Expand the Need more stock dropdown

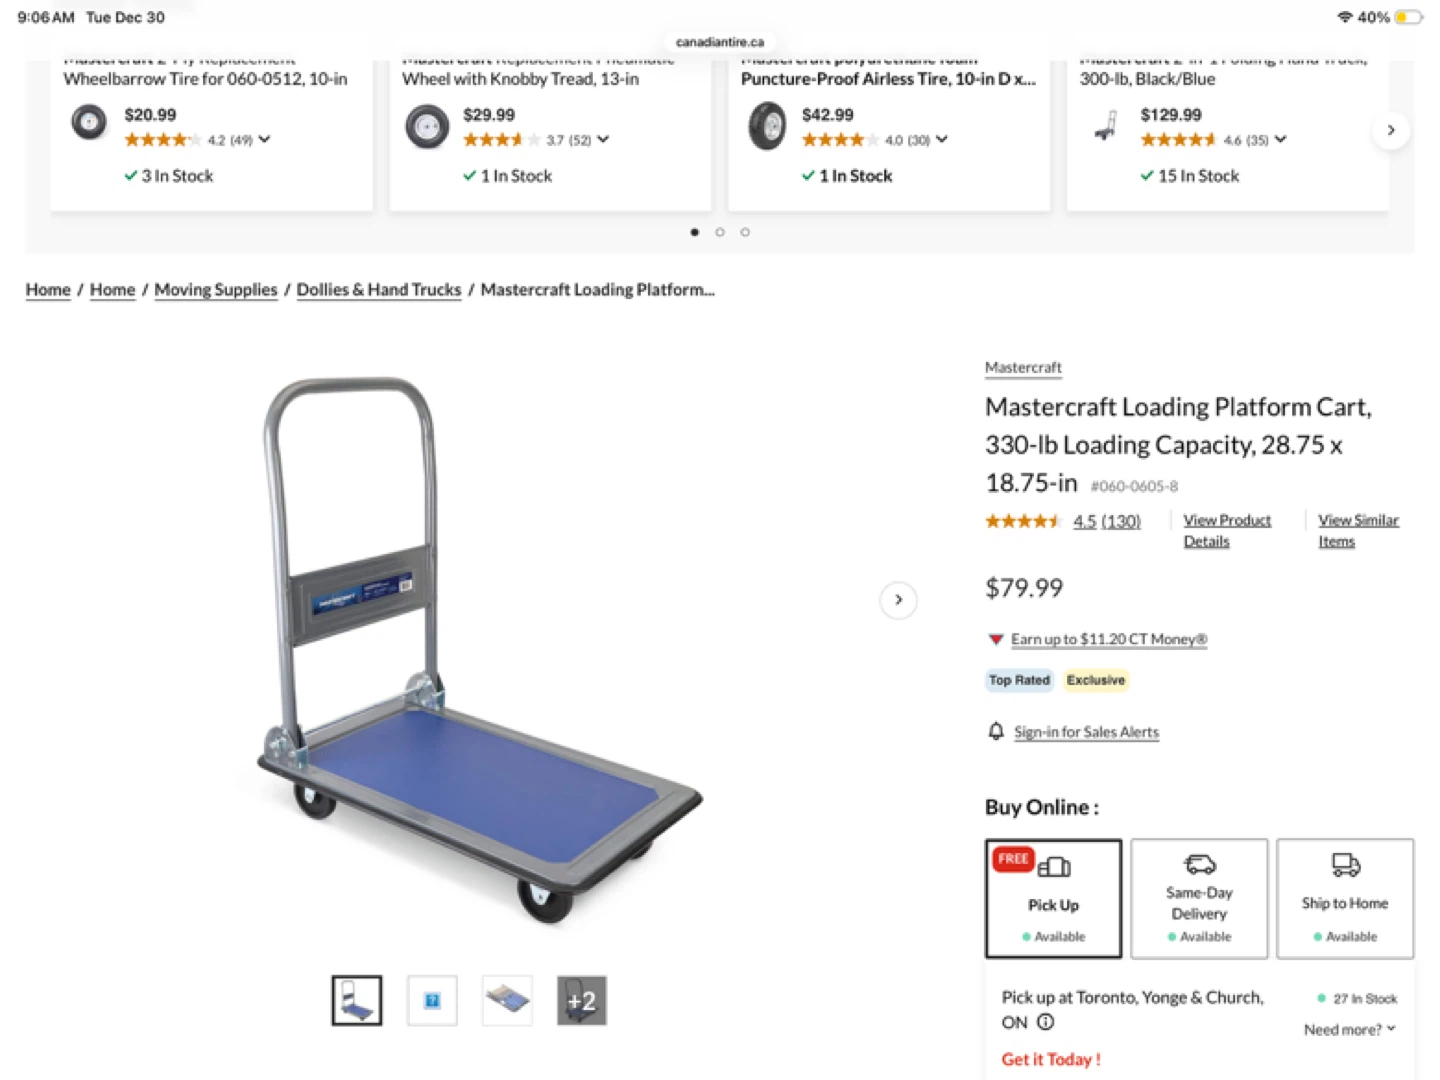tap(1349, 1029)
